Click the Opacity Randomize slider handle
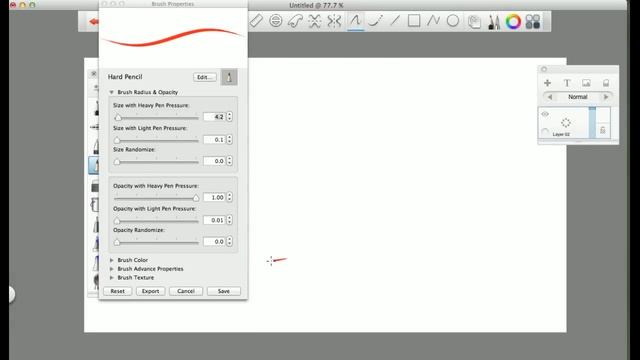640x360 pixels. [x=117, y=242]
